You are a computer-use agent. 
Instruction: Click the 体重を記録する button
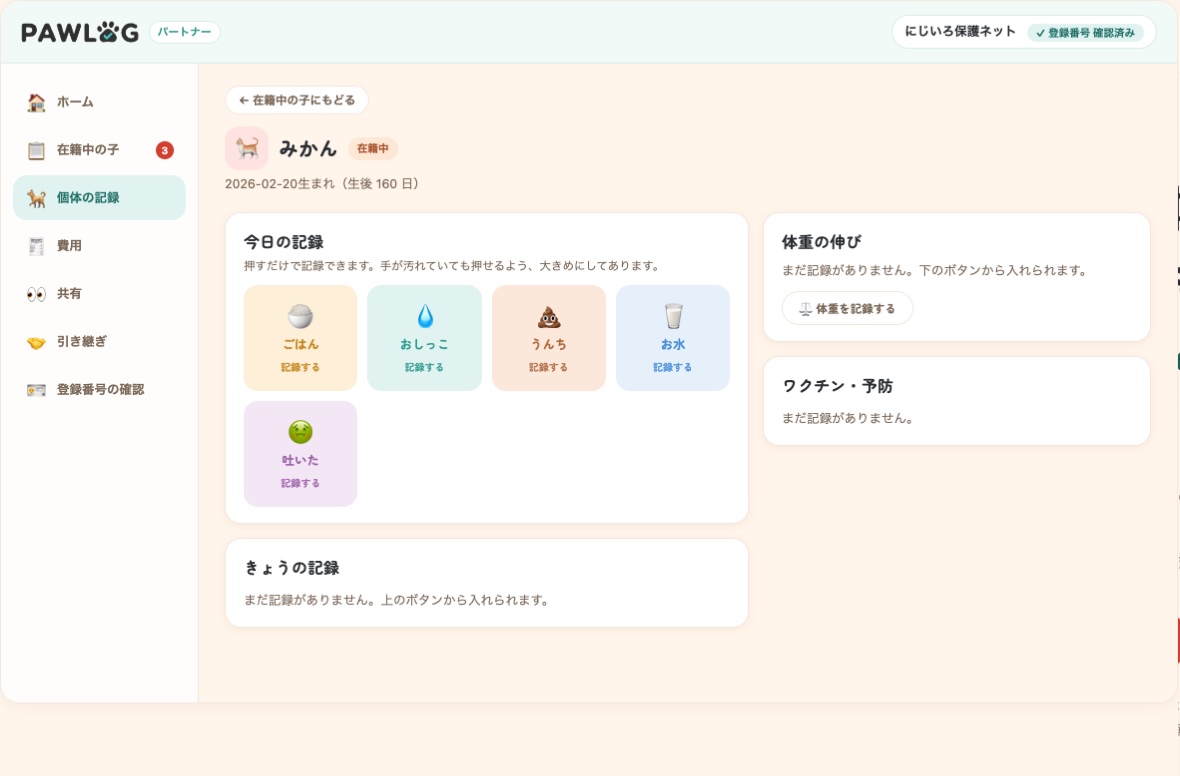[847, 309]
